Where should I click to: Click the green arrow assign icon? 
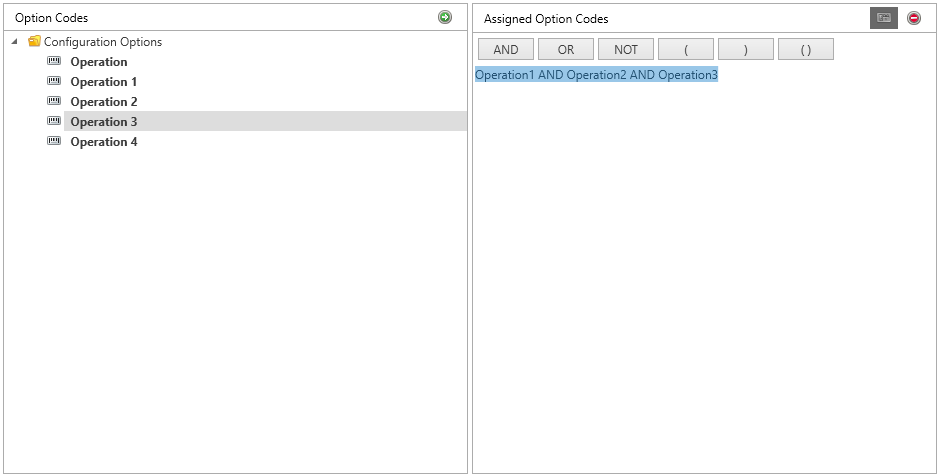click(x=445, y=18)
